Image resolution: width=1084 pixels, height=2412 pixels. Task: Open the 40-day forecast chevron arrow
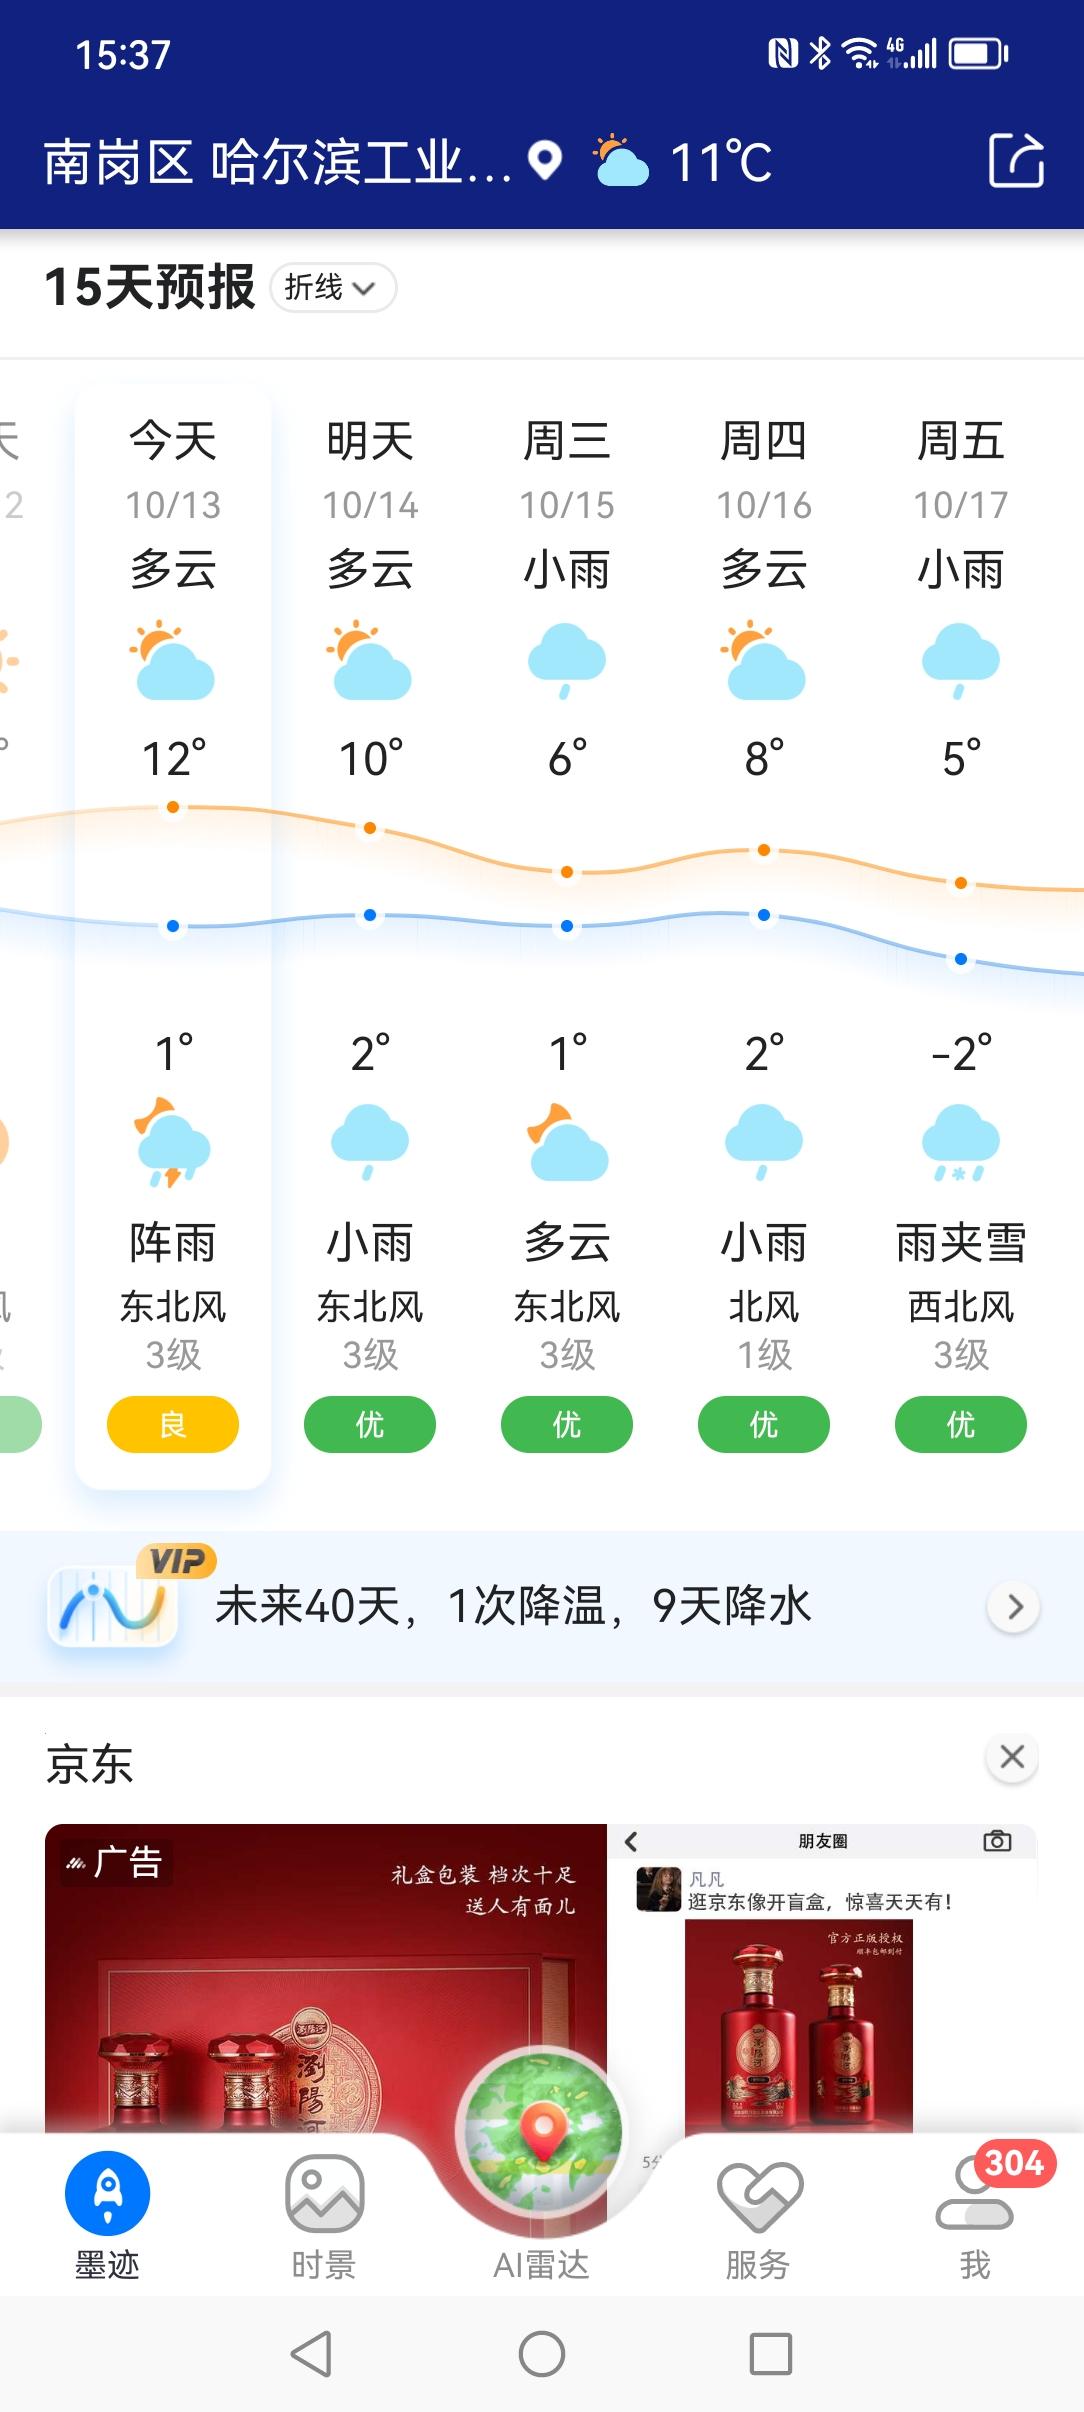coord(1014,1607)
